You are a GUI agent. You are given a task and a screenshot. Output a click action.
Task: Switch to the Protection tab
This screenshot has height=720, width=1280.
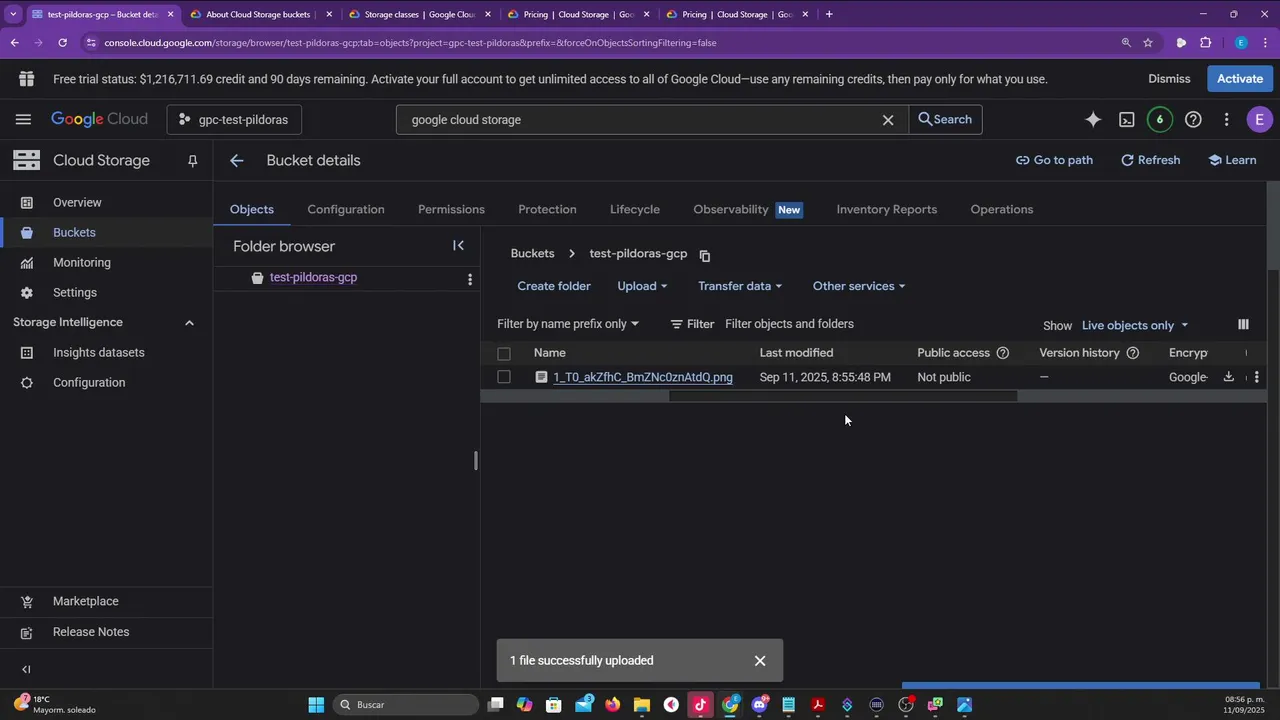pos(547,209)
